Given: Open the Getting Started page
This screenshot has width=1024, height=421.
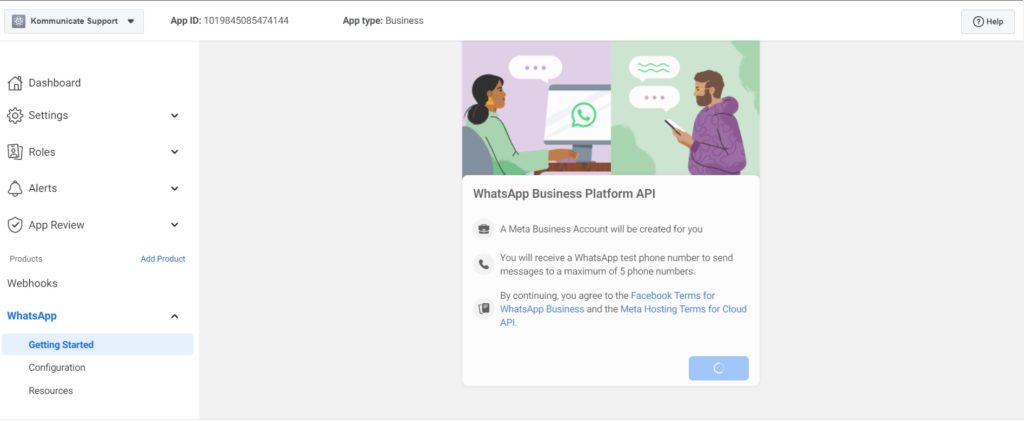Looking at the screenshot, I should click(61, 345).
